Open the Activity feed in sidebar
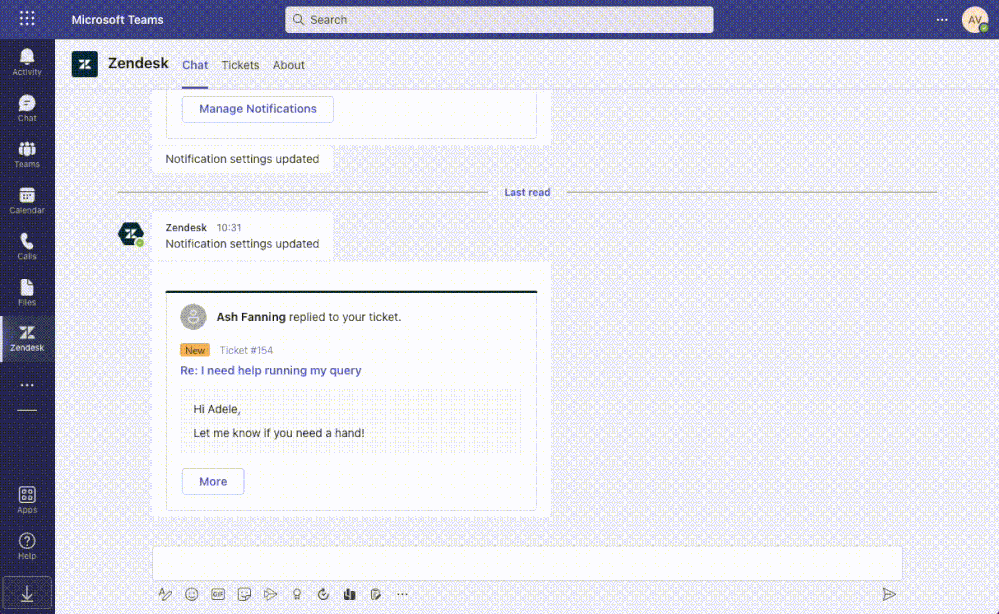The height and width of the screenshot is (614, 999). pyautogui.click(x=27, y=62)
